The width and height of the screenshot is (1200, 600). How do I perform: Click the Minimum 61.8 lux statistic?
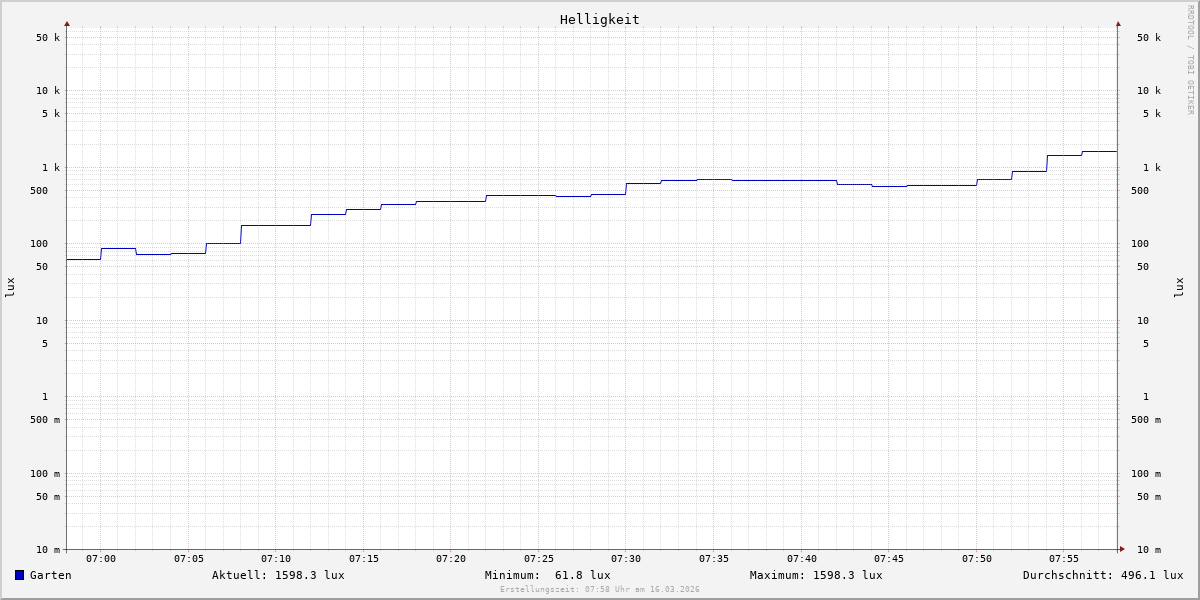tap(547, 575)
